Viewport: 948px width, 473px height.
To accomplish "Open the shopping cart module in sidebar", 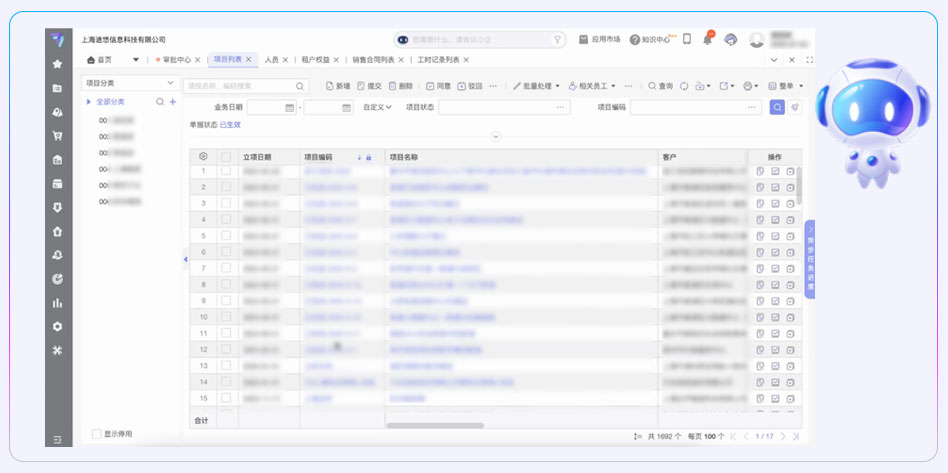I will [57, 136].
